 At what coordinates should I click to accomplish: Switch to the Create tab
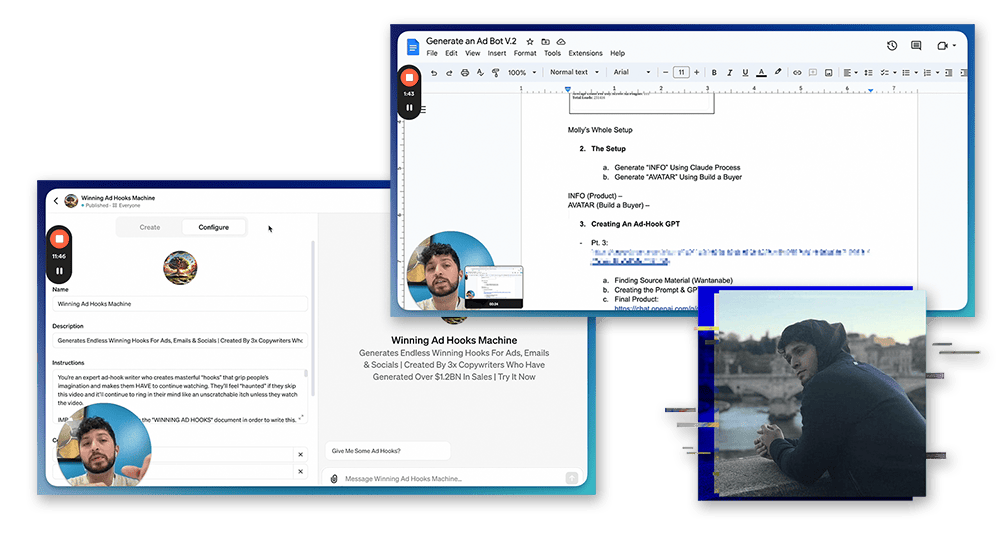pyautogui.click(x=150, y=227)
